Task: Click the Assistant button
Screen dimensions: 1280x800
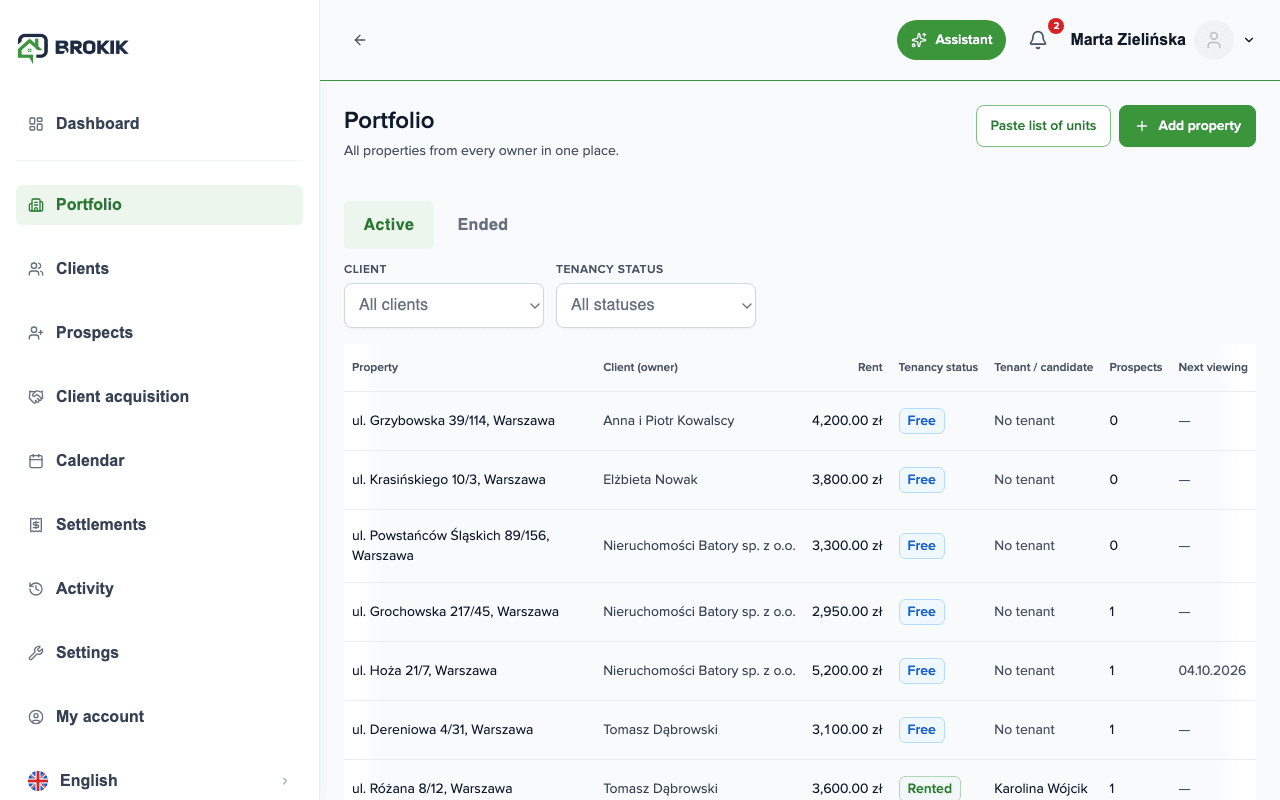Action: [x=951, y=40]
